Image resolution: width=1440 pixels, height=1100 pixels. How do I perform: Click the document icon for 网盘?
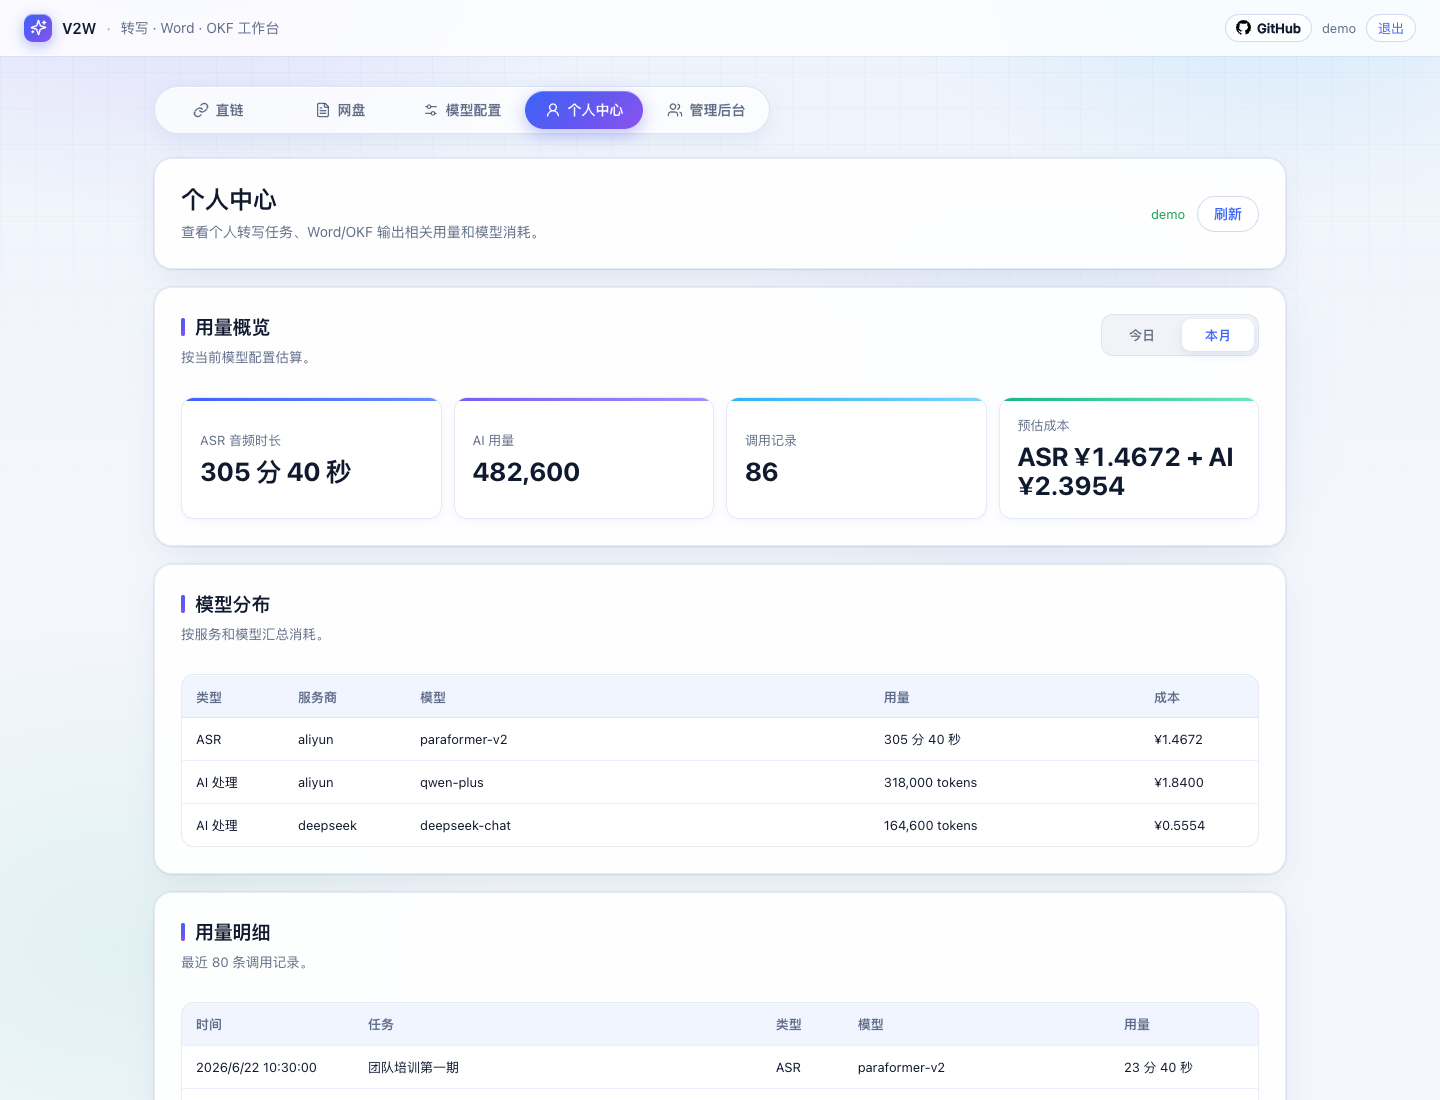323,110
